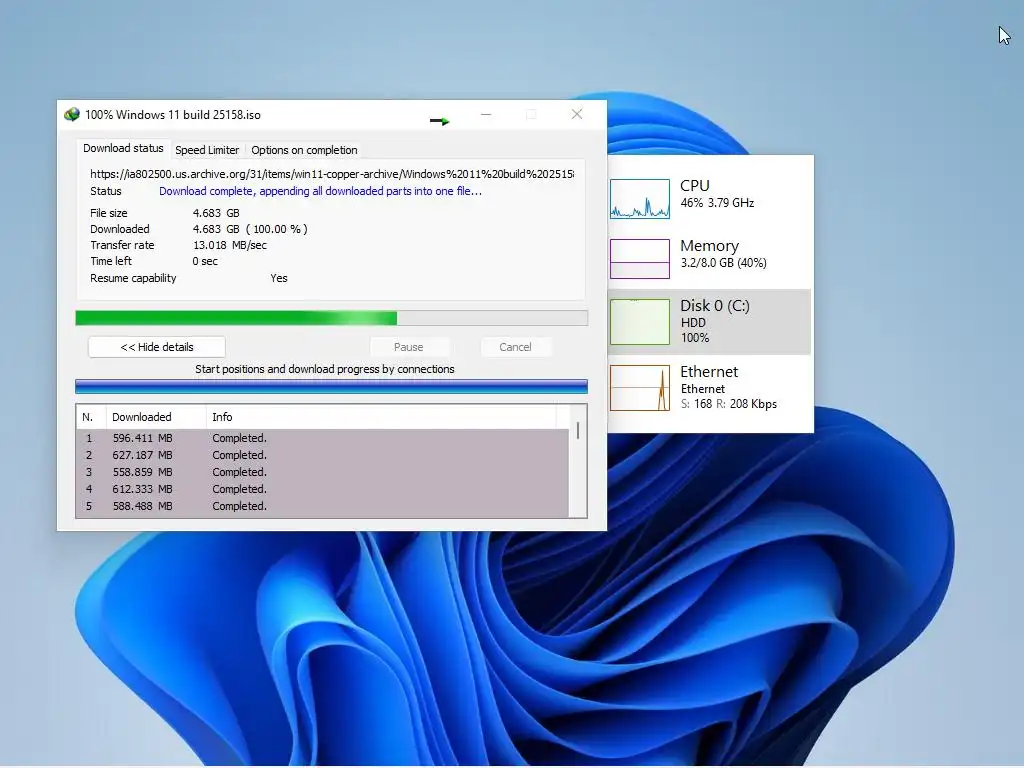Image resolution: width=1024 pixels, height=768 pixels.
Task: Select connection row 1 with 596.411 MB
Action: tap(323, 438)
